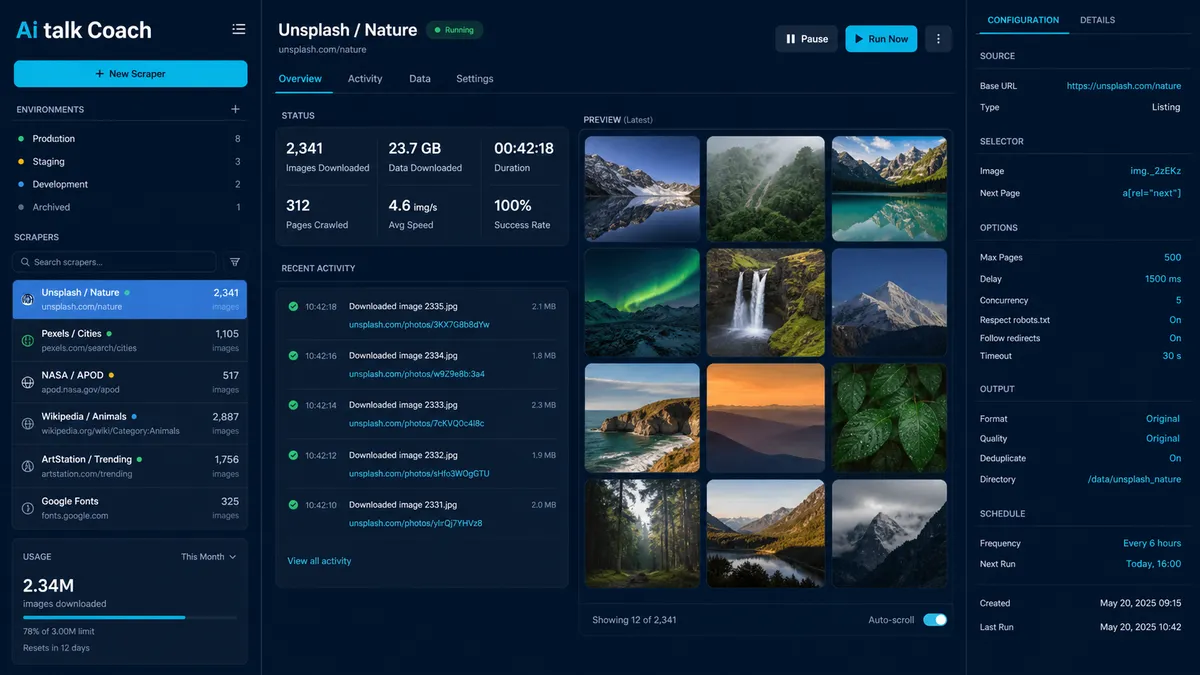This screenshot has height=675, width=1200.
Task: Open the Data tab
Action: pos(420,79)
